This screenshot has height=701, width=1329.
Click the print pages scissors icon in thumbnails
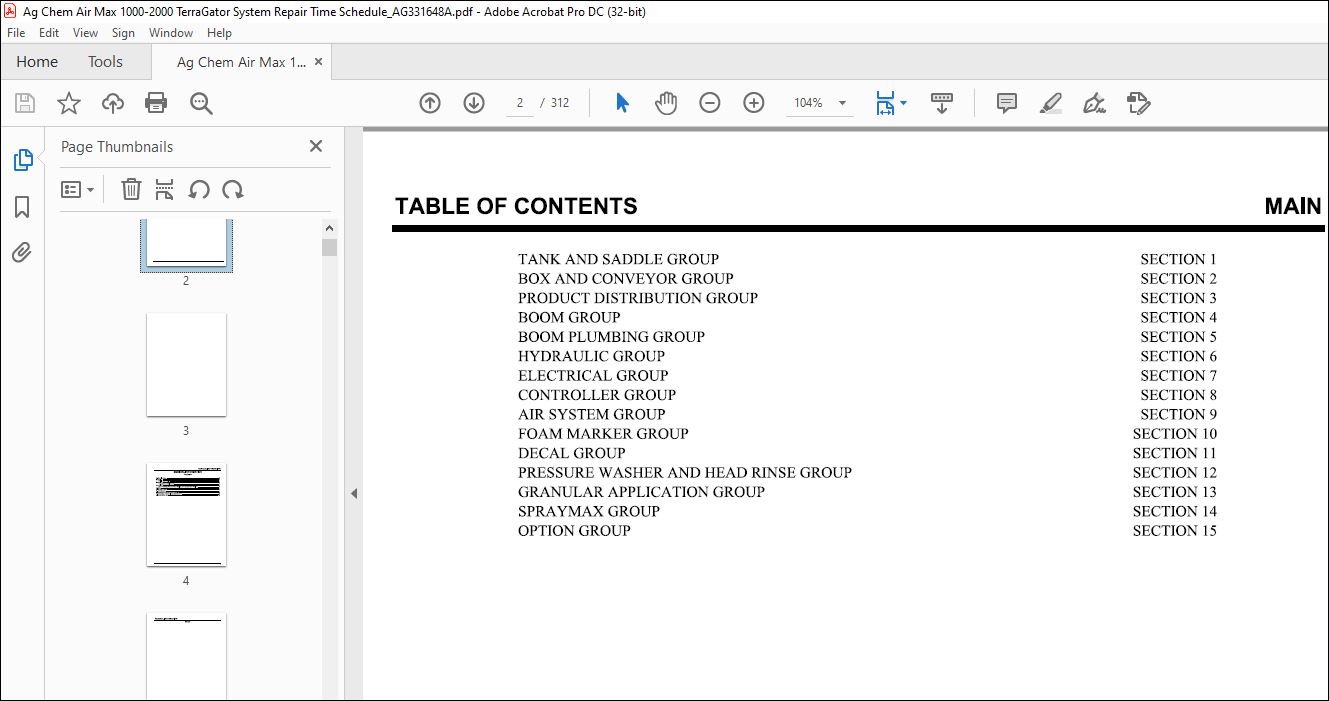pos(165,189)
